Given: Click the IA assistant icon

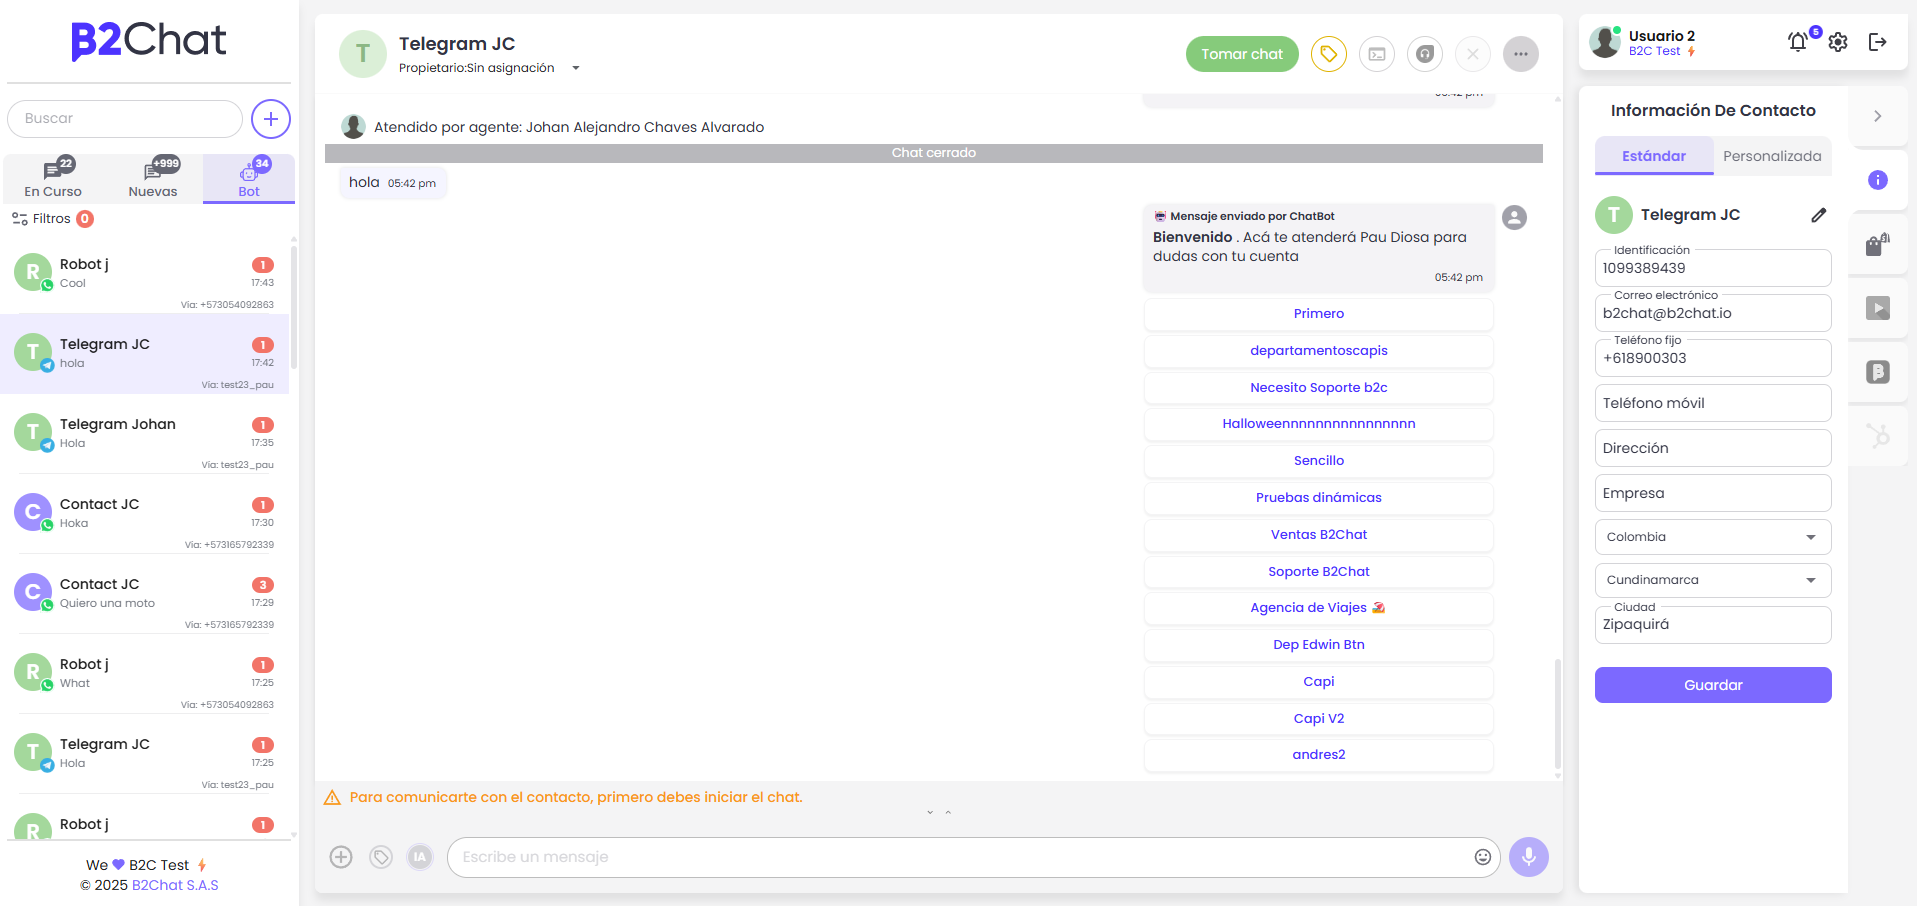Looking at the screenshot, I should tap(420, 857).
